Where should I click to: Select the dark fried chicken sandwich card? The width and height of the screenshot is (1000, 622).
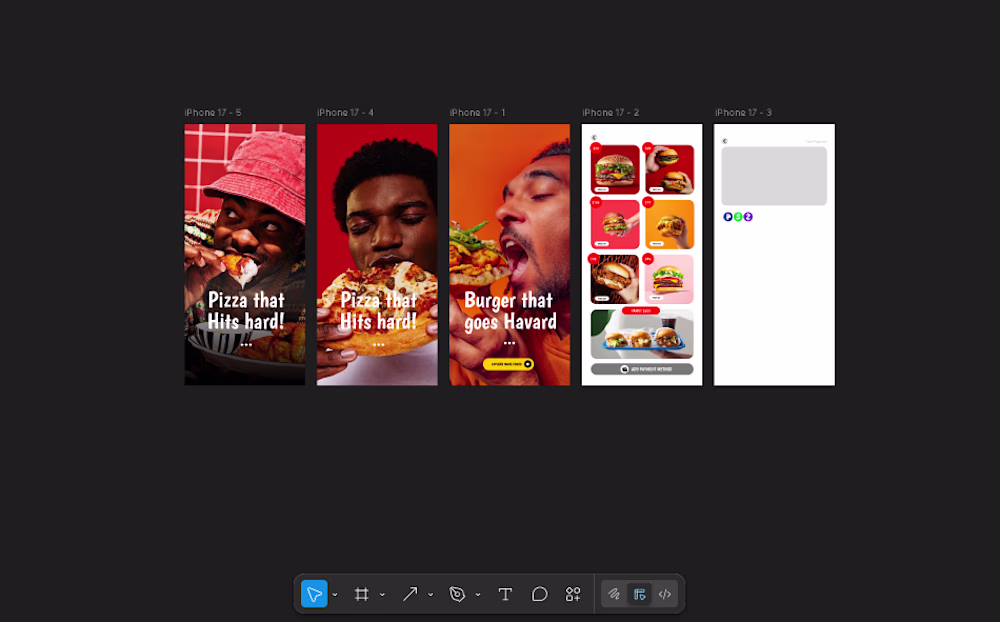(x=615, y=279)
